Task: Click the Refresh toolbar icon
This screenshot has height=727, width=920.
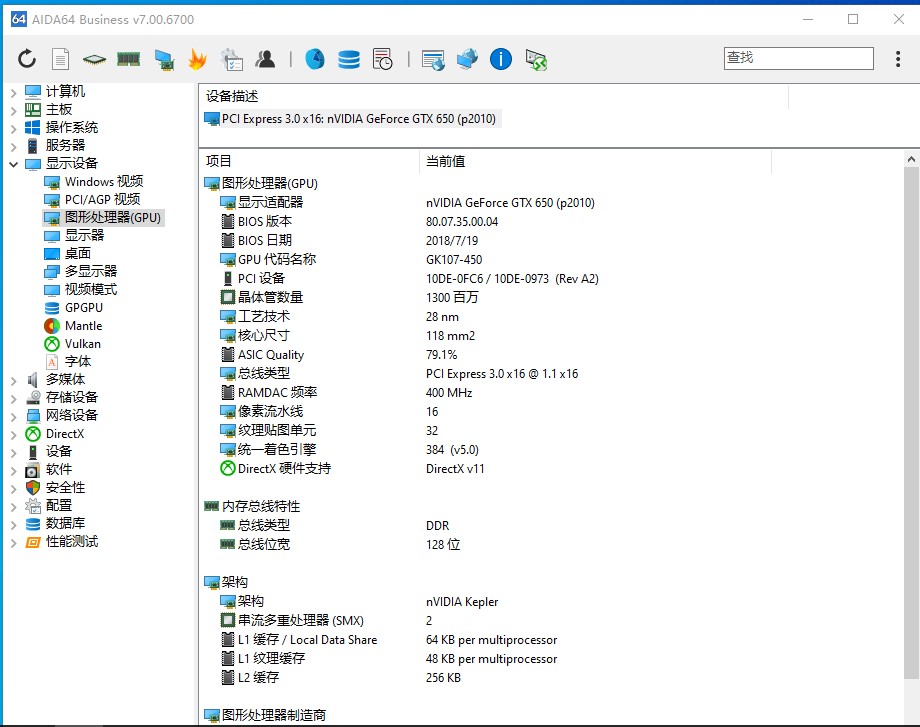Action: [27, 59]
